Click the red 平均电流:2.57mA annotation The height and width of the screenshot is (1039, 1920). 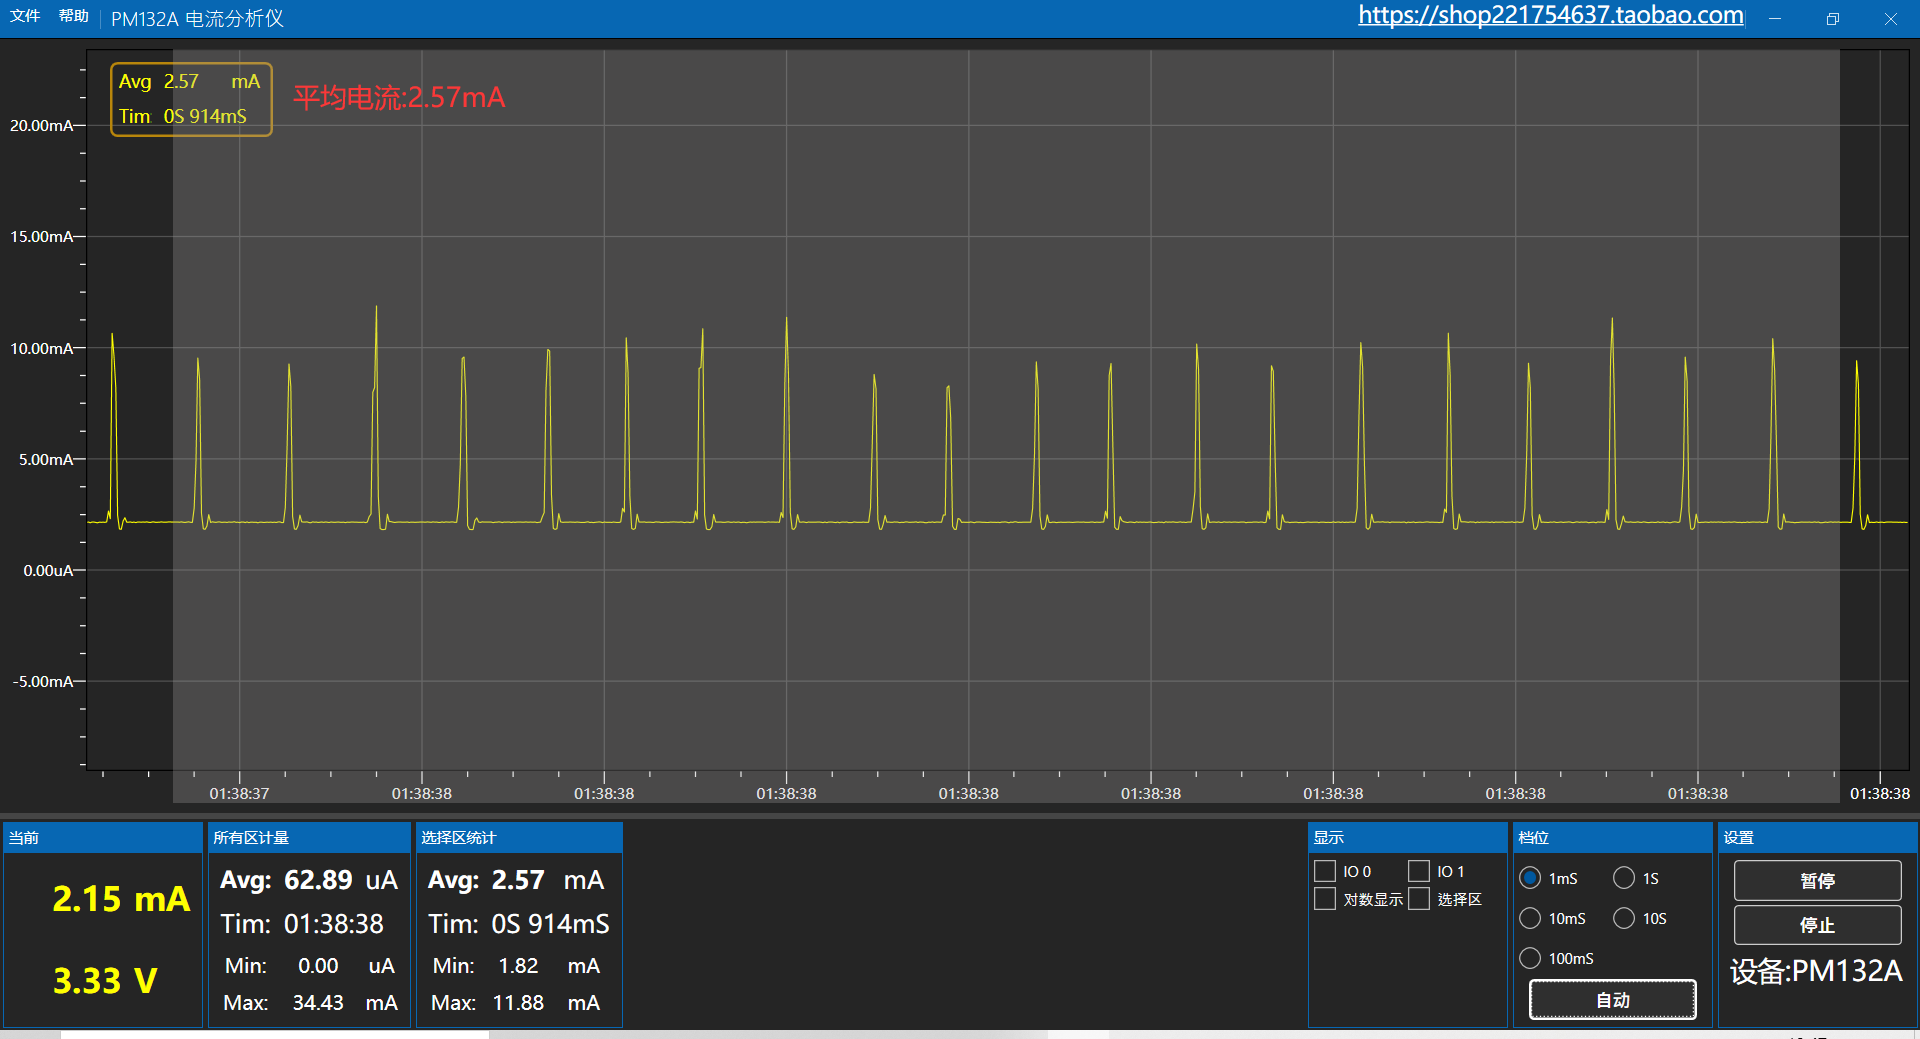(x=399, y=97)
